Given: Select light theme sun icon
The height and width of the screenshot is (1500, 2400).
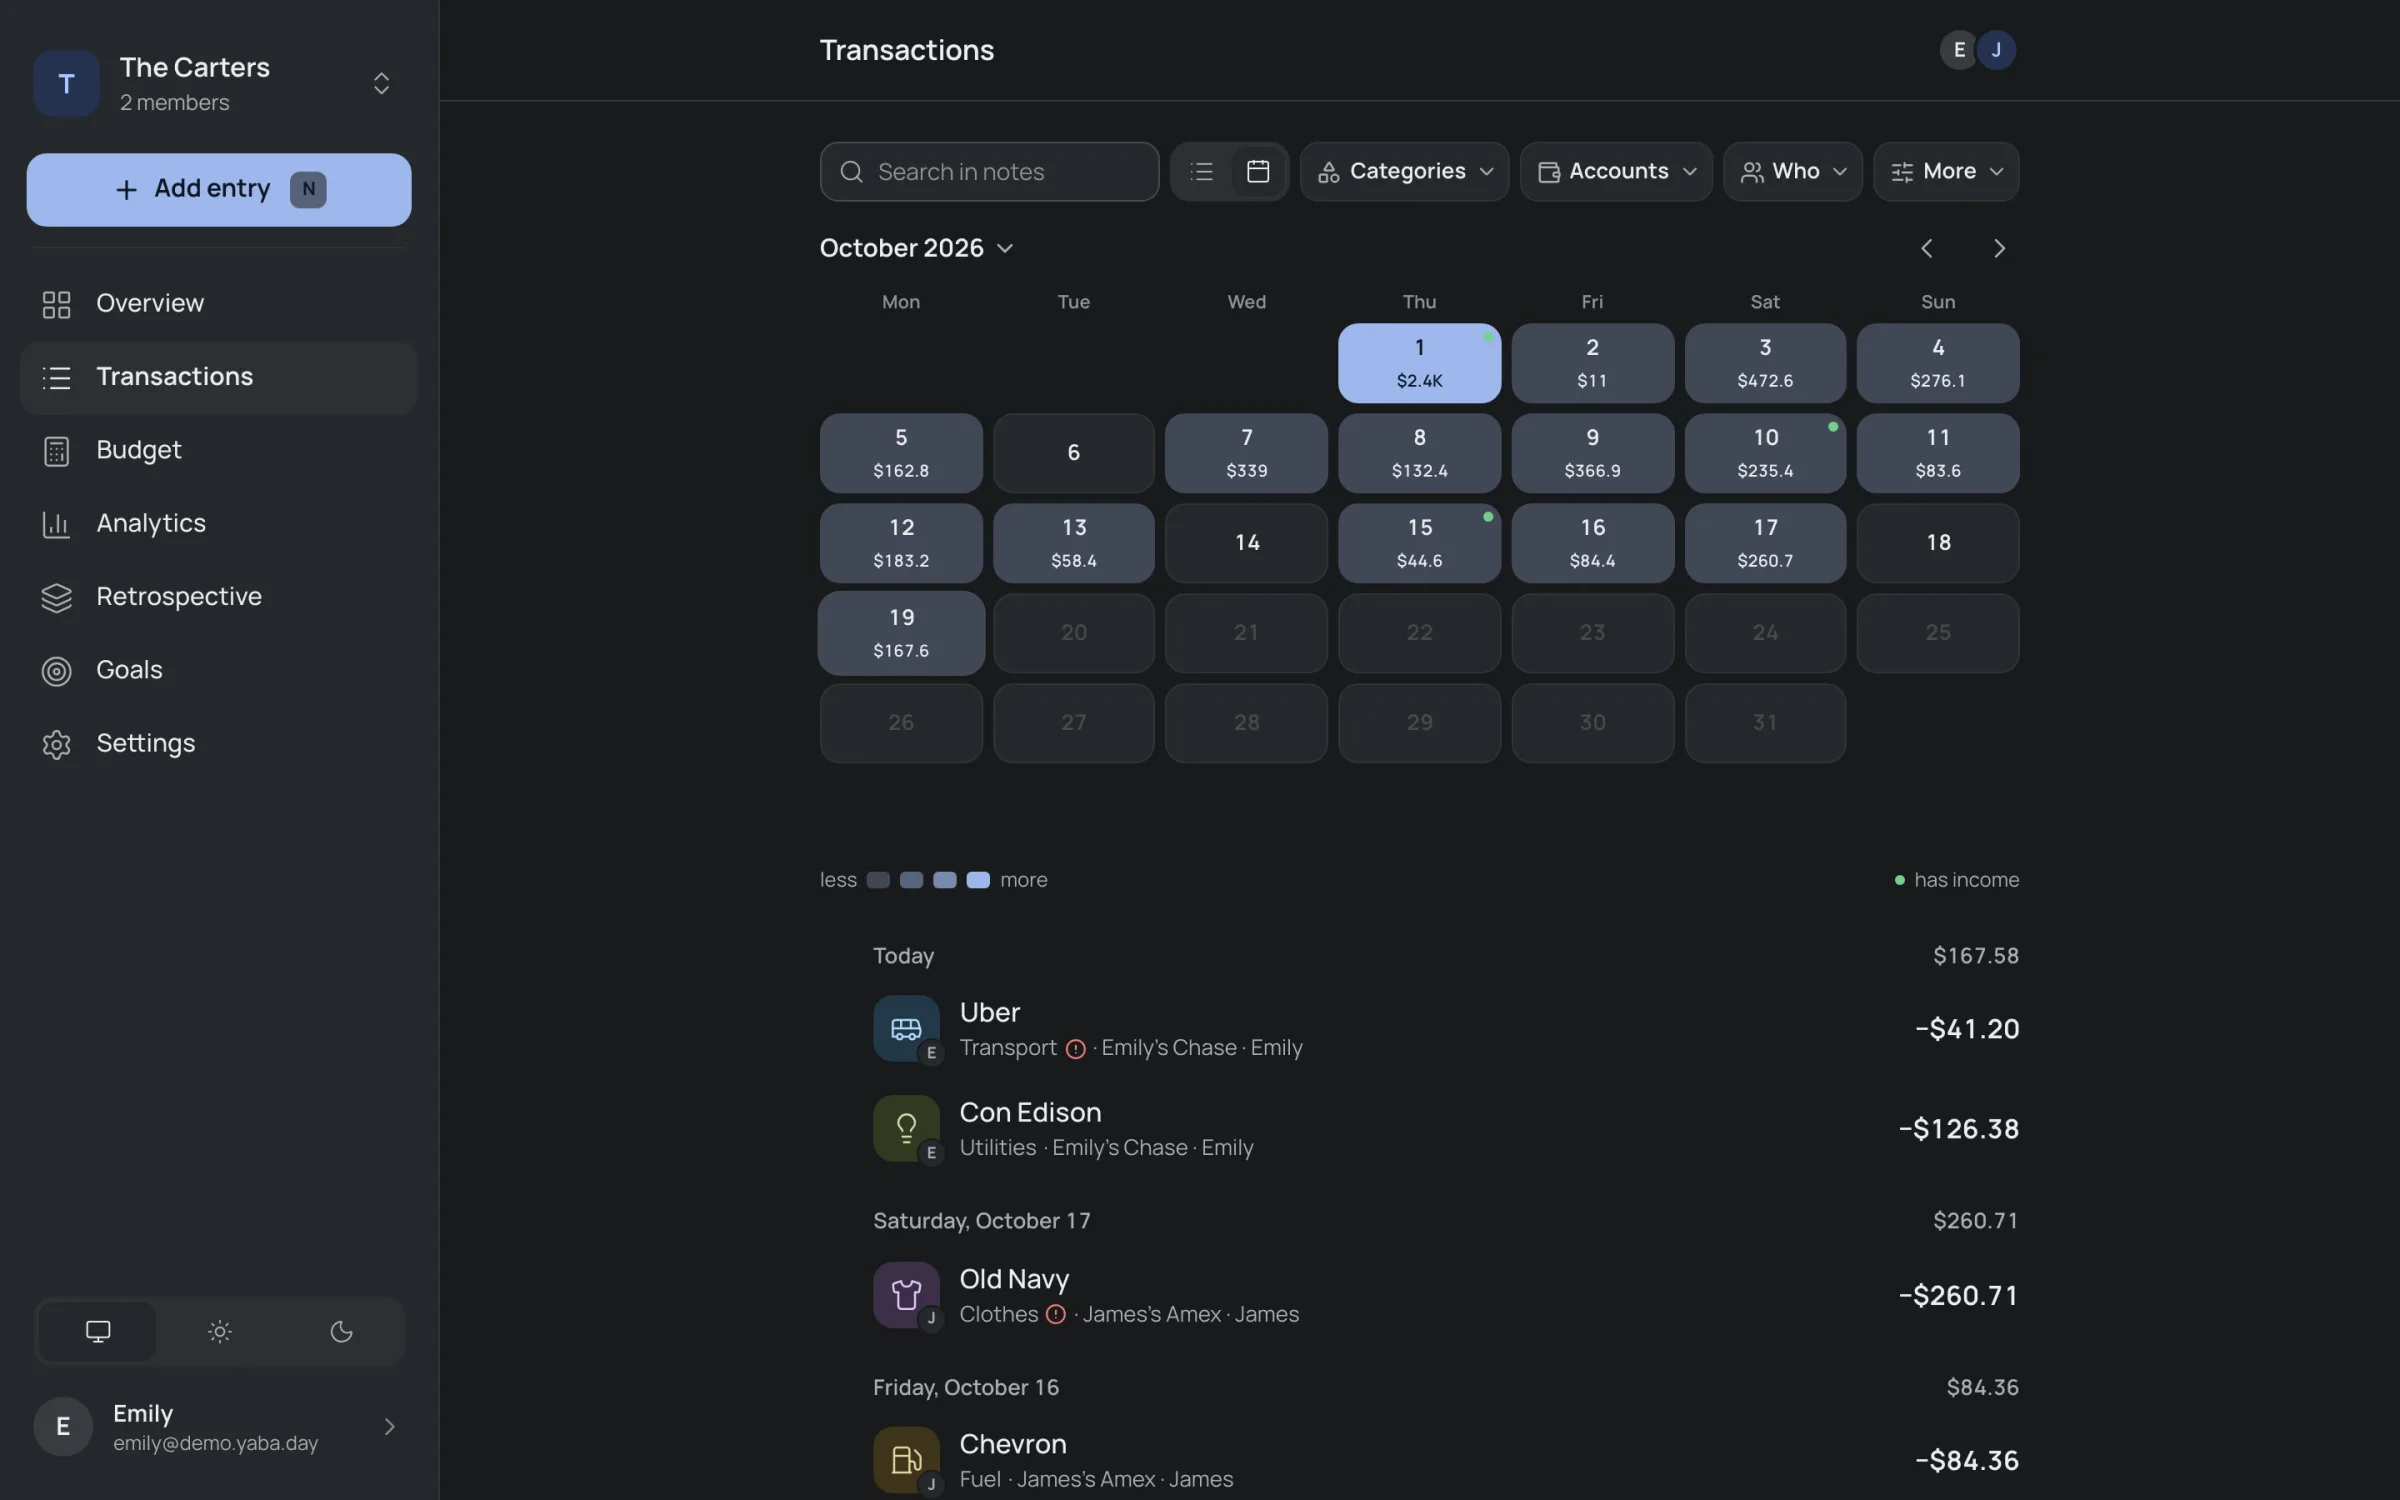Looking at the screenshot, I should [220, 1331].
